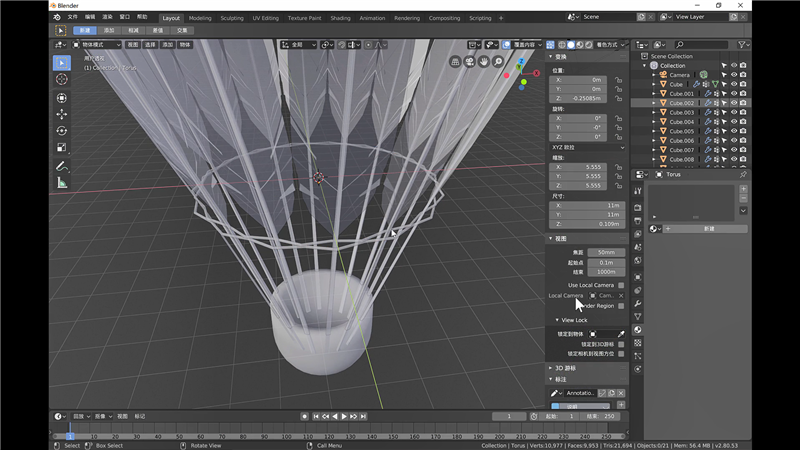
Task: Open the XYZ Euler rotation mode dropdown
Action: coord(587,147)
